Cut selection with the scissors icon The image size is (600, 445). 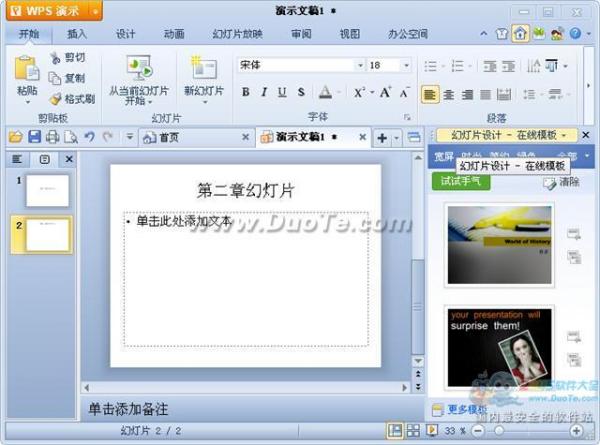tap(55, 58)
